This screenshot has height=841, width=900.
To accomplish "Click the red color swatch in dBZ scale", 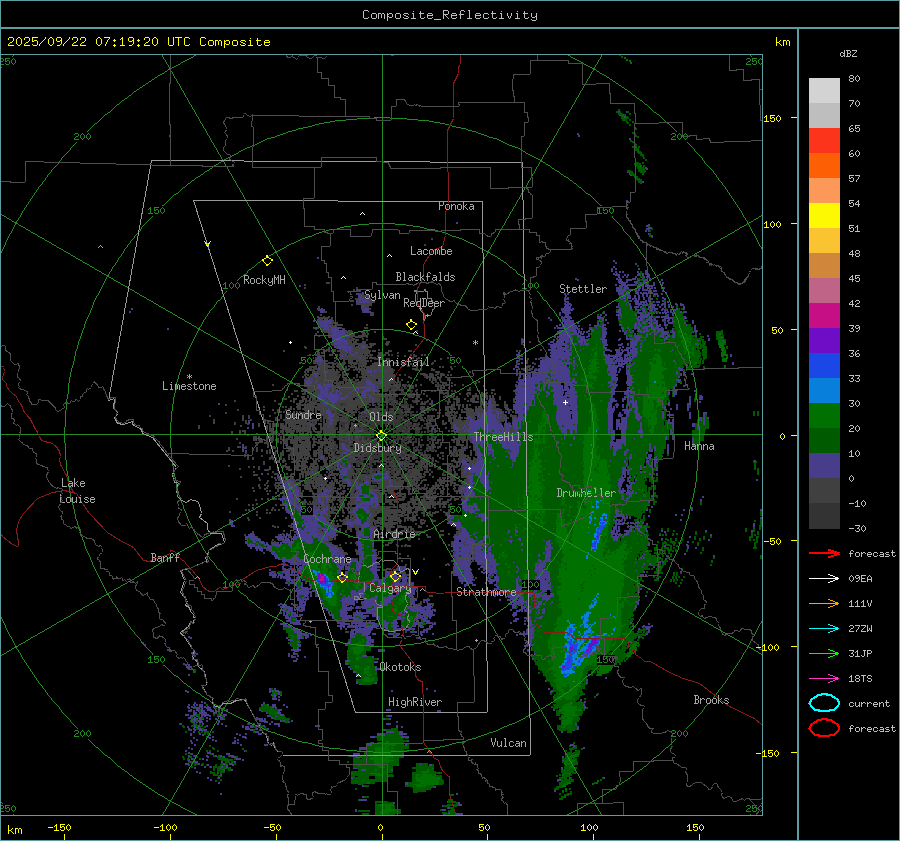I will 824,141.
